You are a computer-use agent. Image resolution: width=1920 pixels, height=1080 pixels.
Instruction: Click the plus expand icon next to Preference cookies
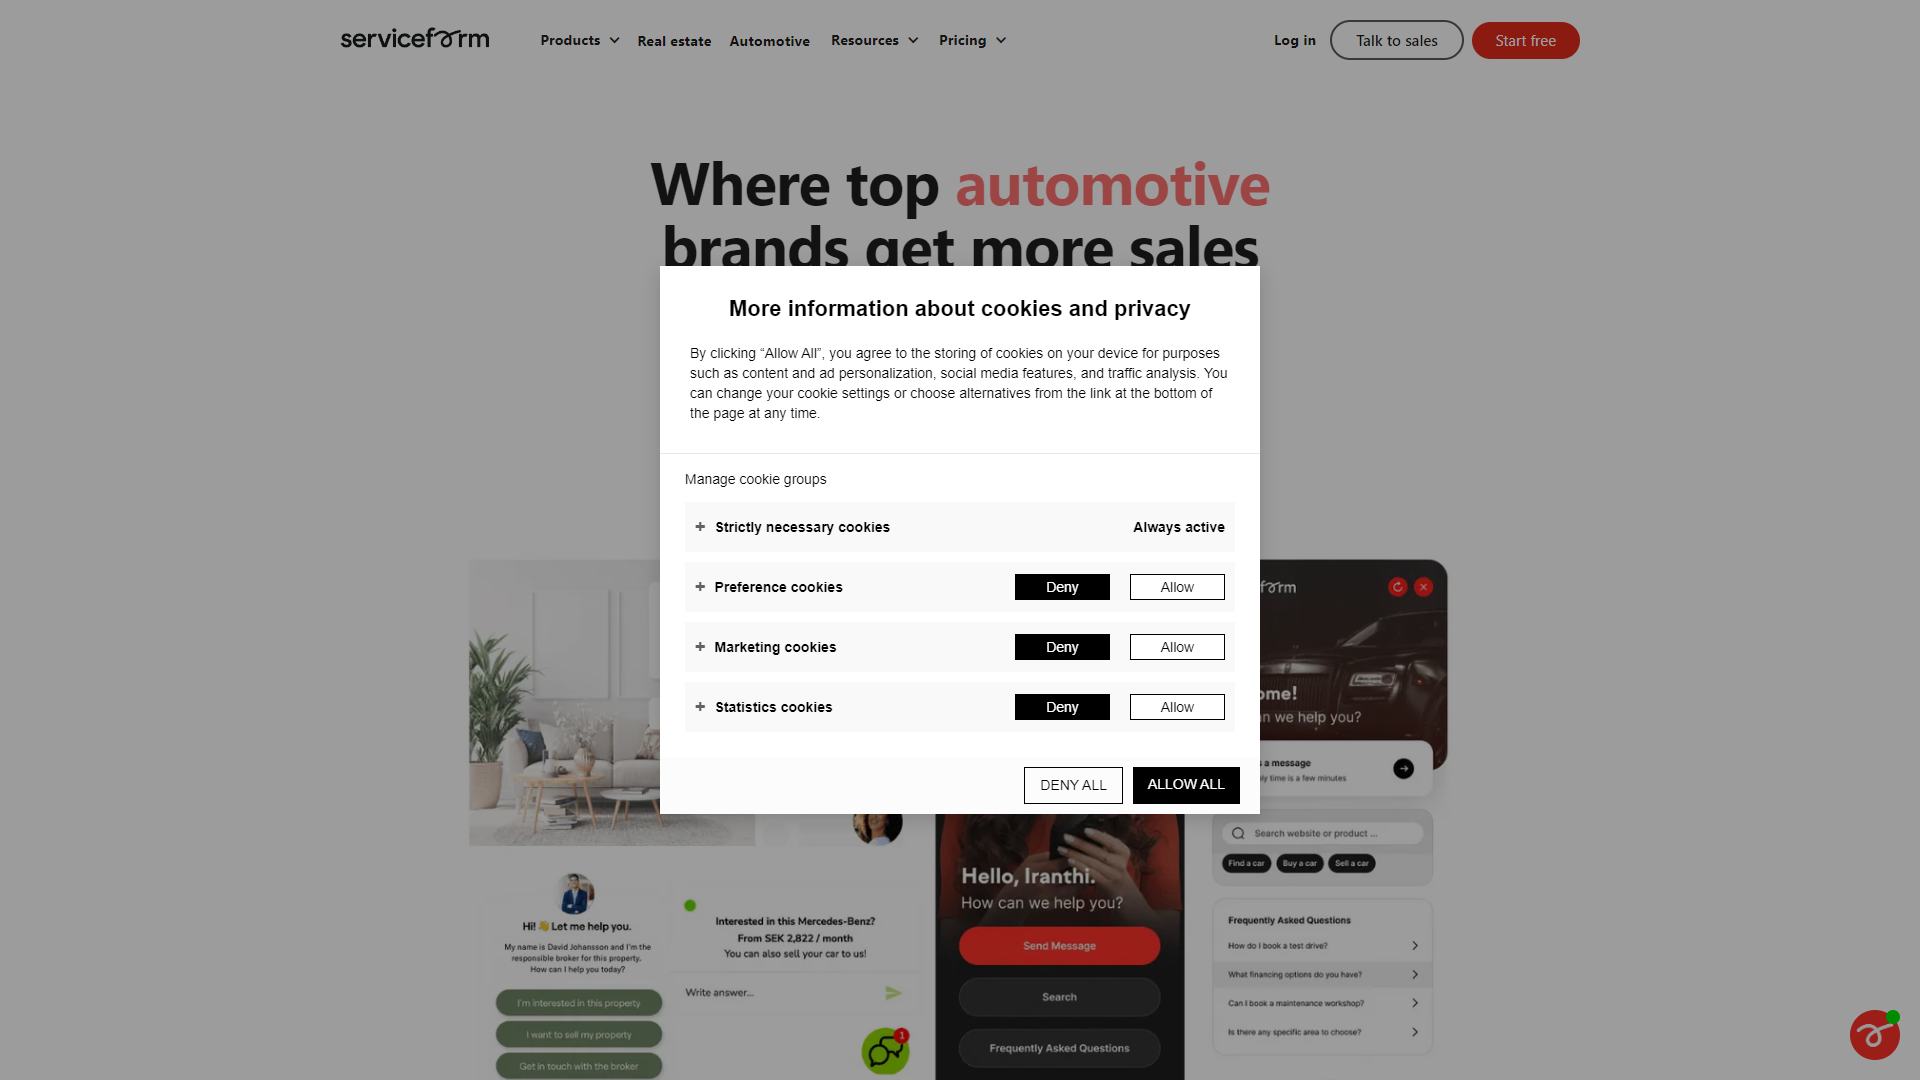[x=700, y=587]
